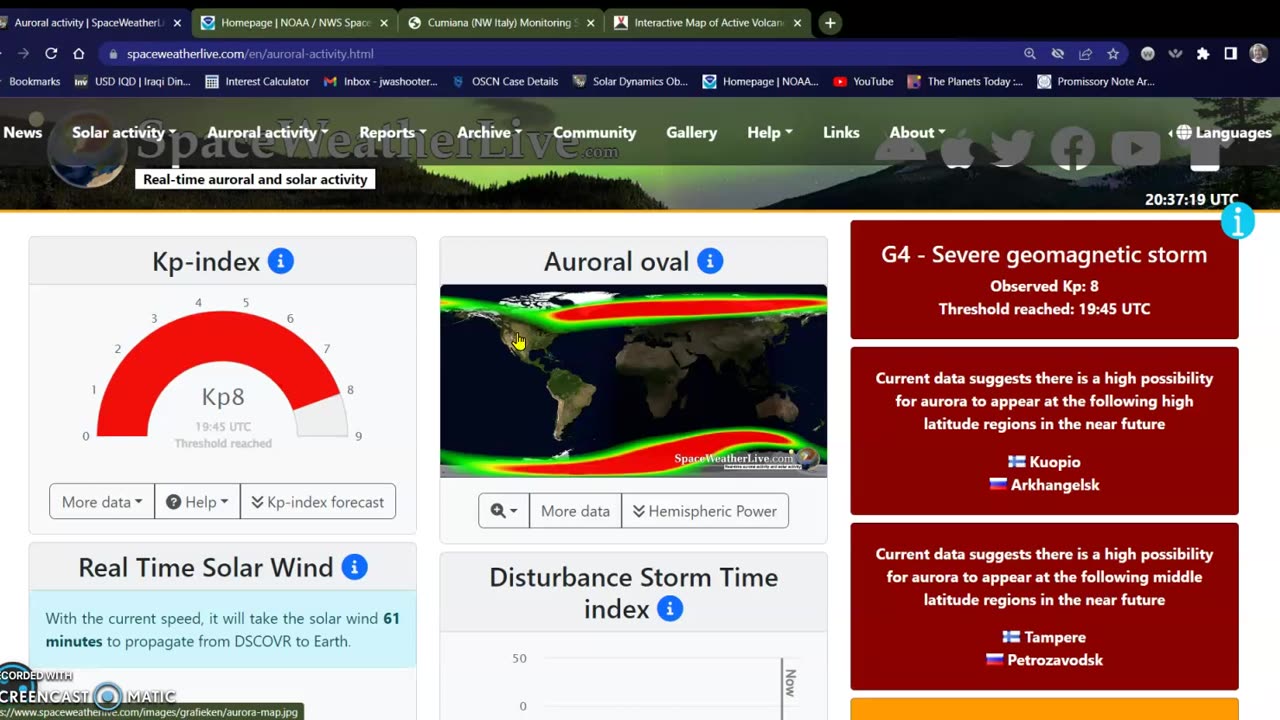The height and width of the screenshot is (720, 1280).
Task: Click Auroral oval More data button
Action: point(575,511)
